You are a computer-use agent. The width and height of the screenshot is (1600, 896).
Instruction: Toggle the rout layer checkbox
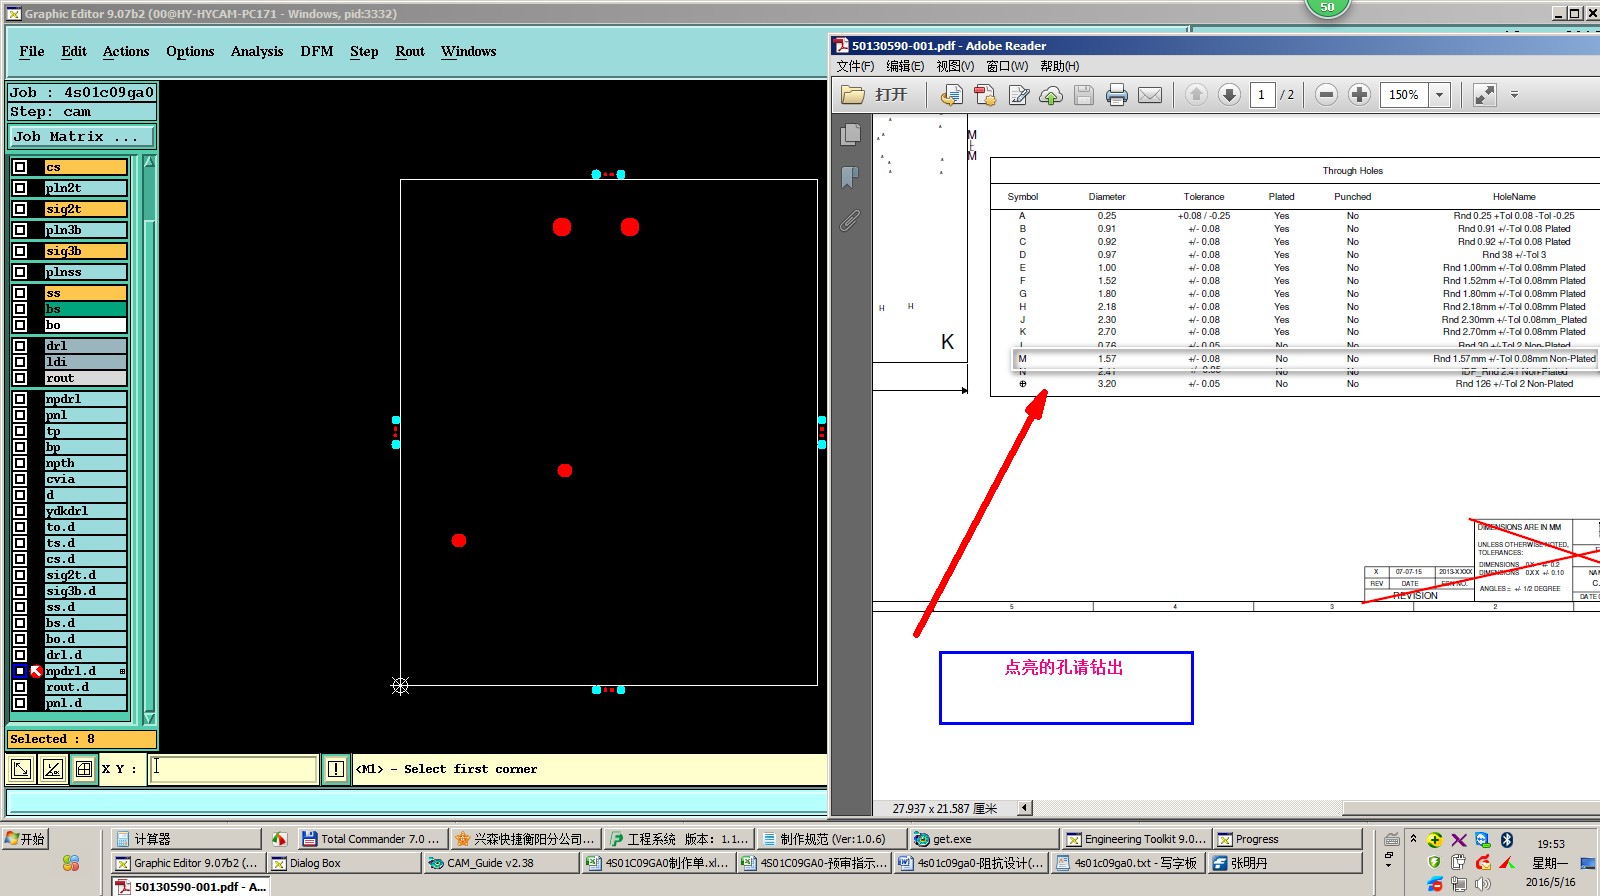[20, 378]
